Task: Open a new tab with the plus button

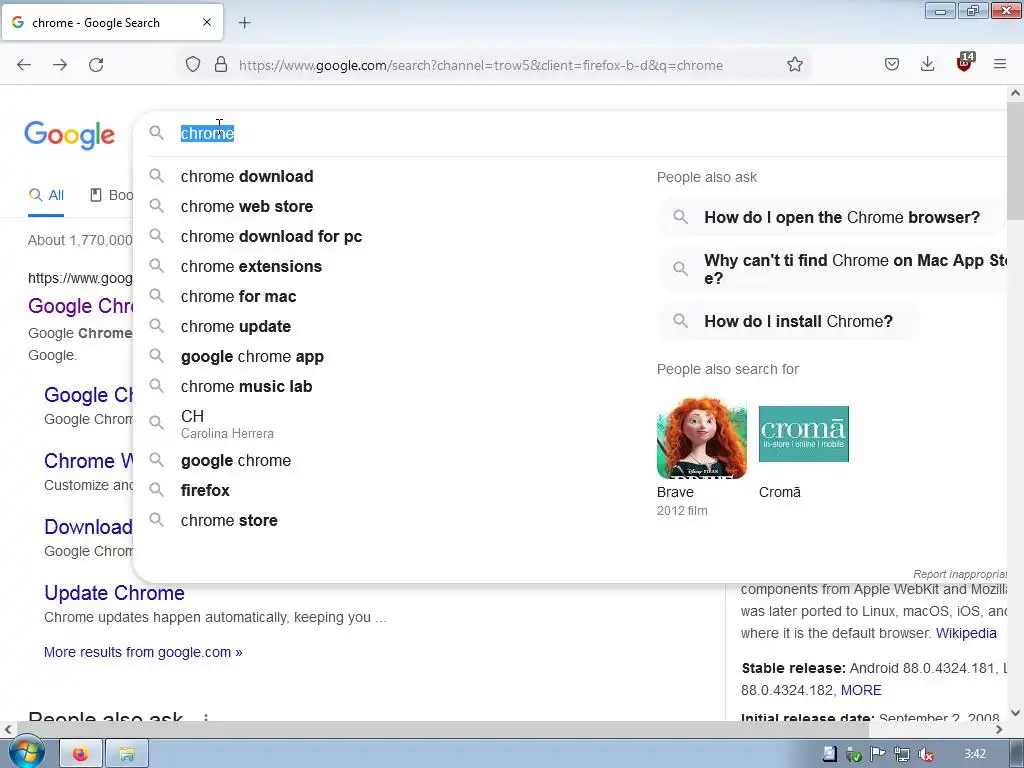Action: point(244,23)
